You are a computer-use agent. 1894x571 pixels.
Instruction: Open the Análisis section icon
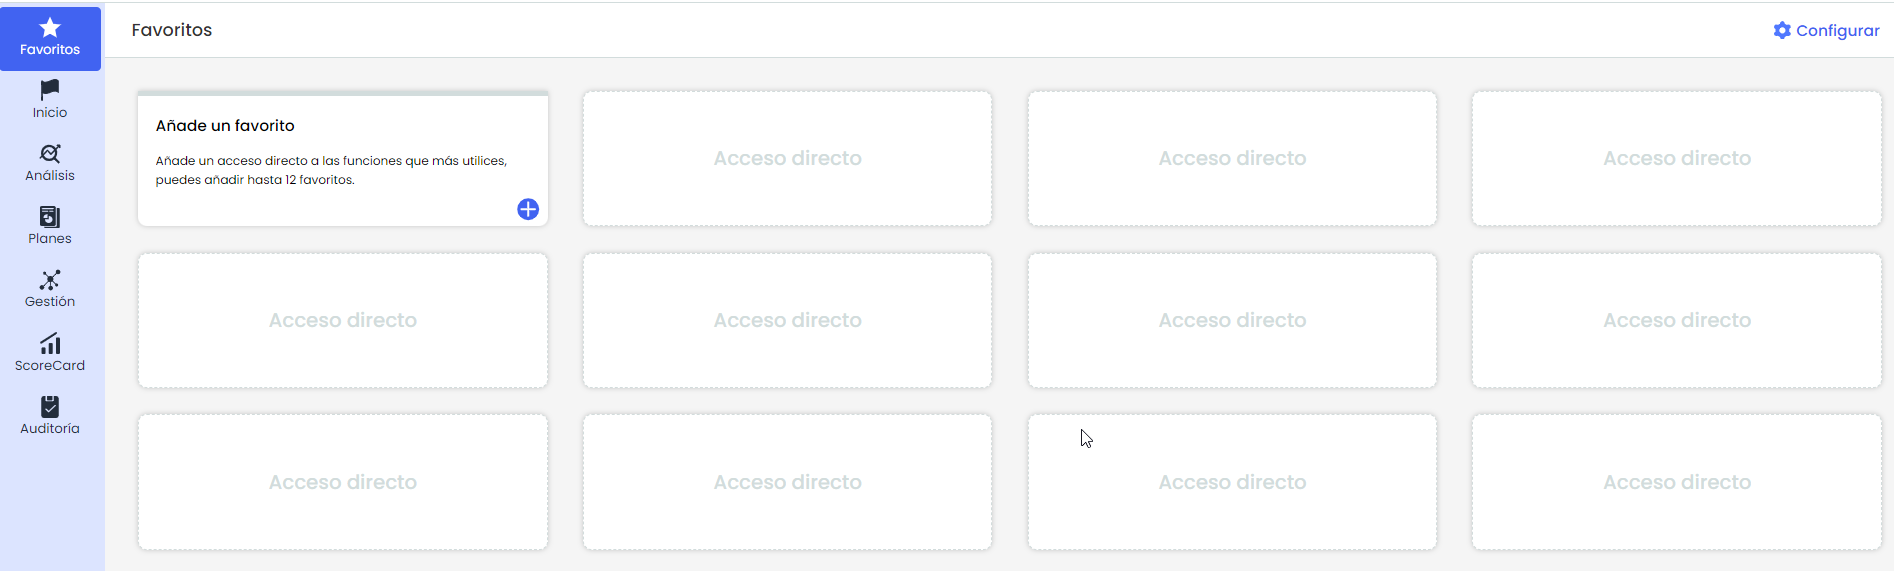50,153
